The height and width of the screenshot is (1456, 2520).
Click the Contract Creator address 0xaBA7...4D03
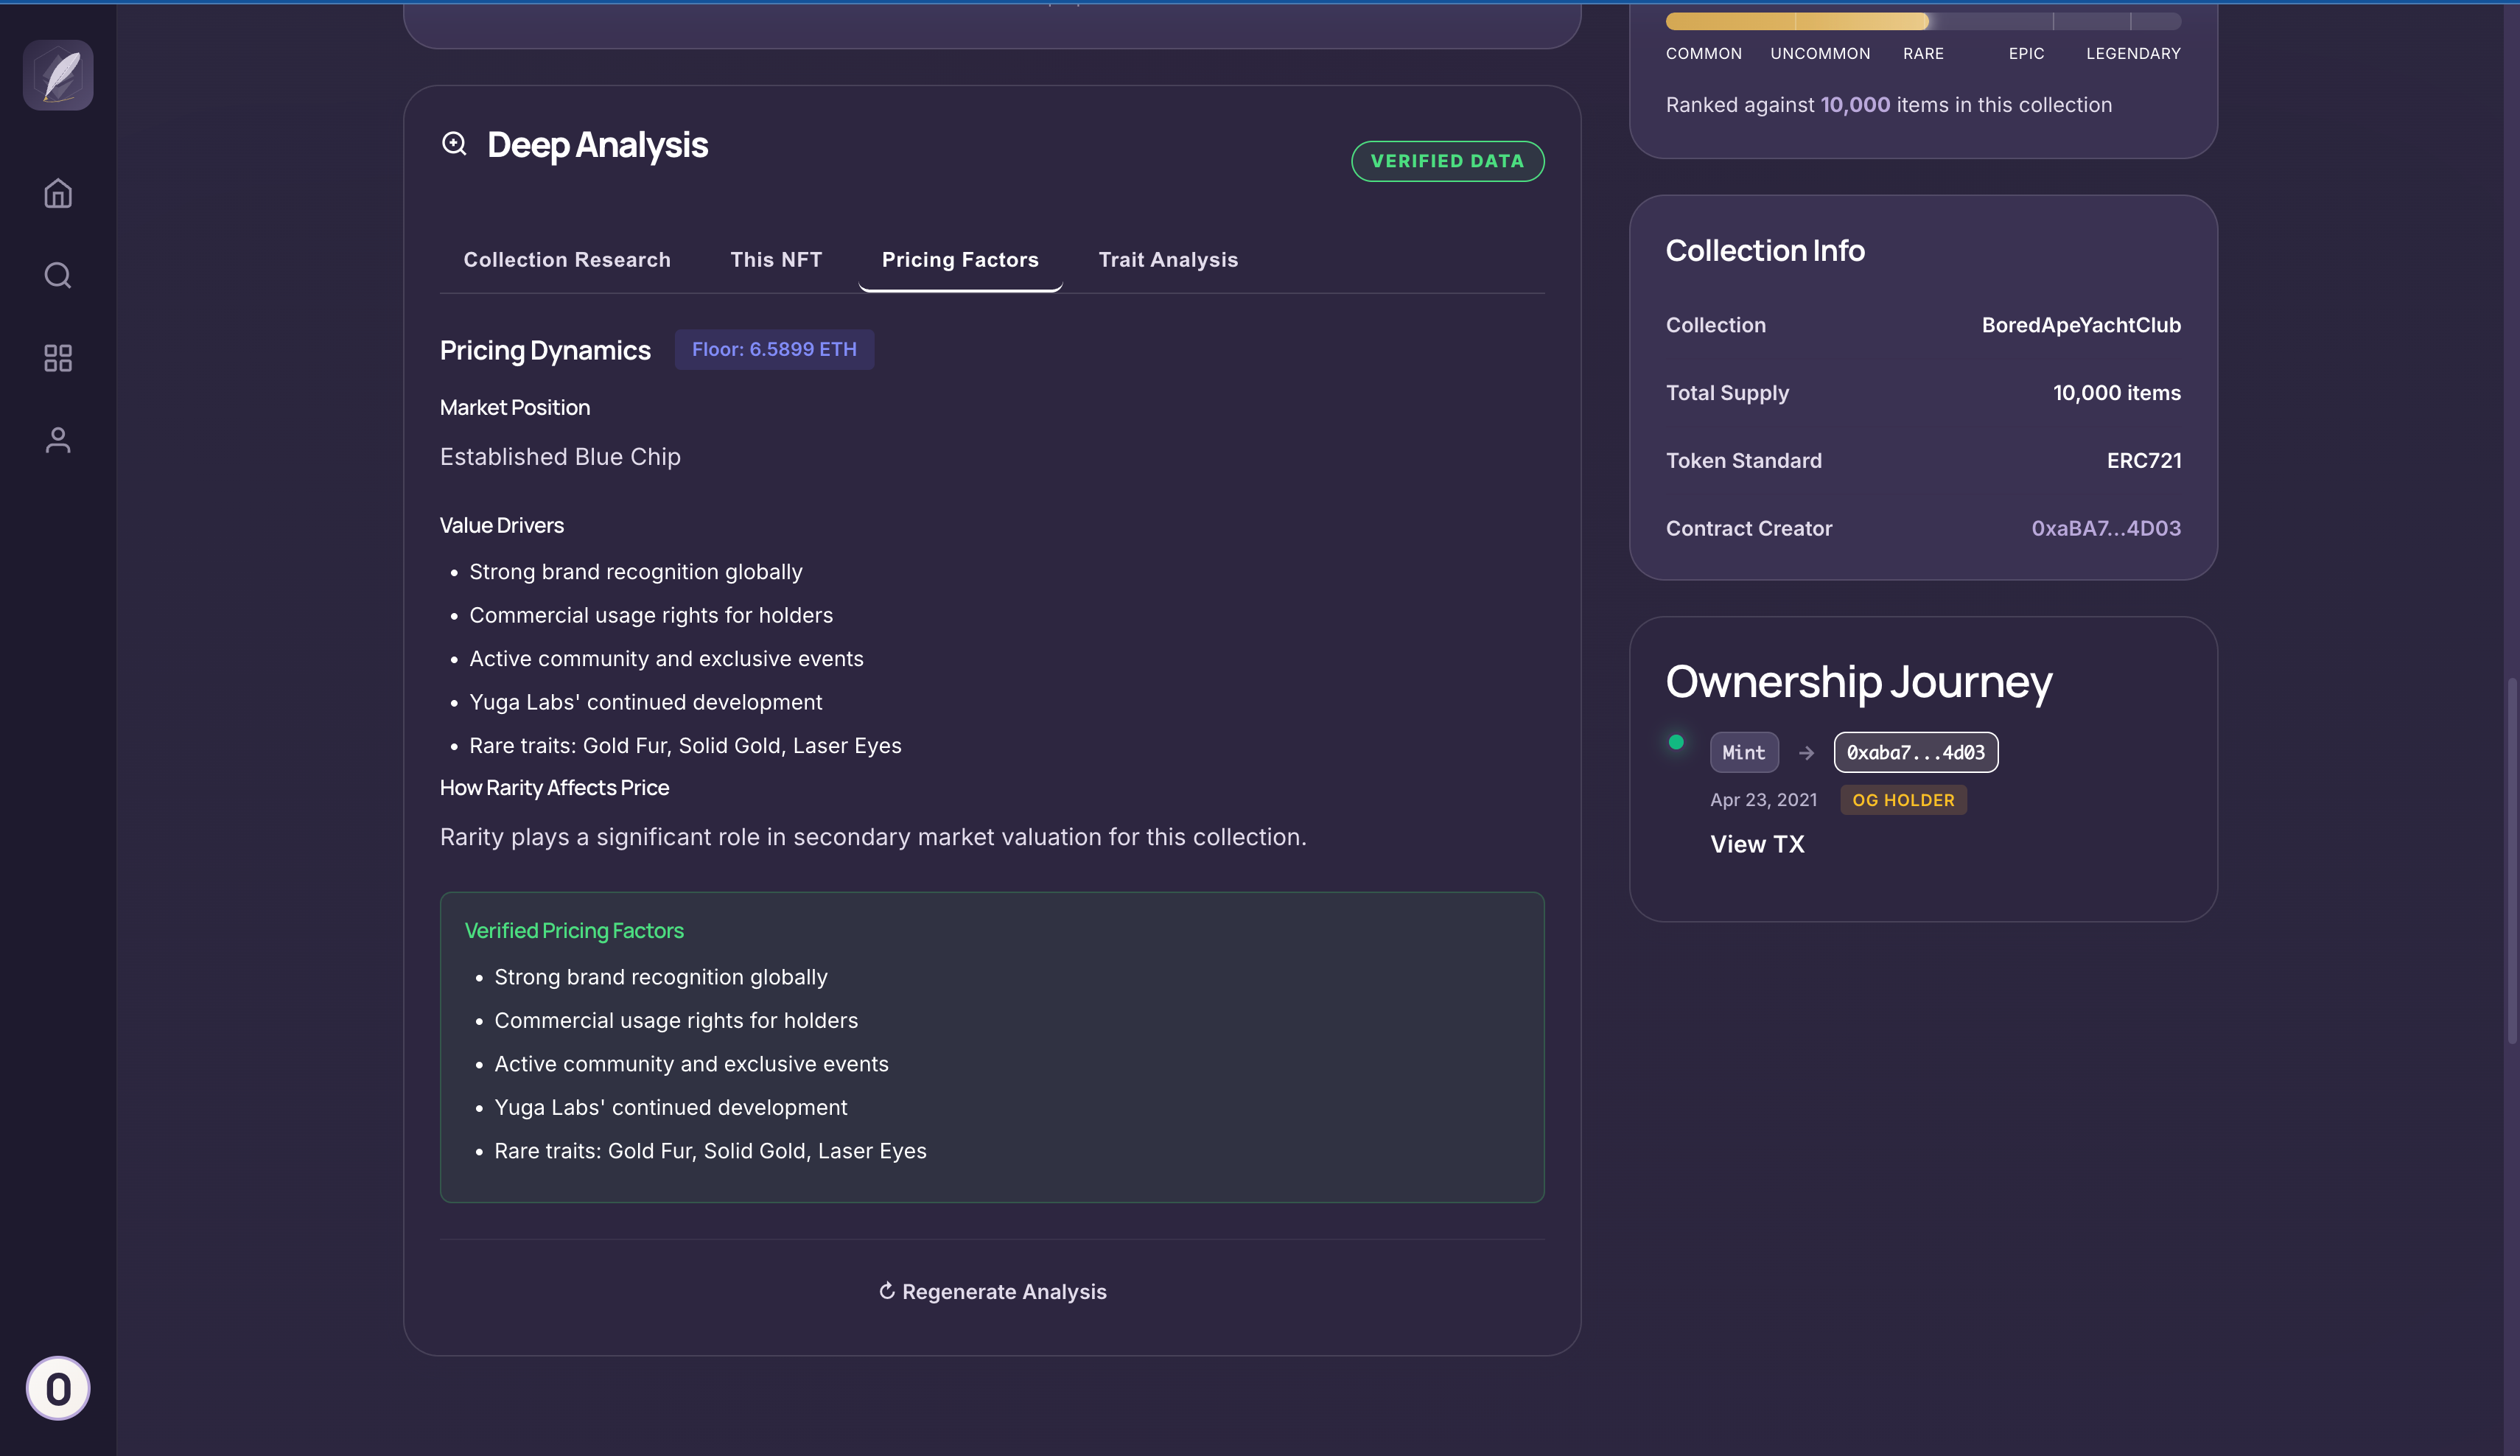(2105, 528)
